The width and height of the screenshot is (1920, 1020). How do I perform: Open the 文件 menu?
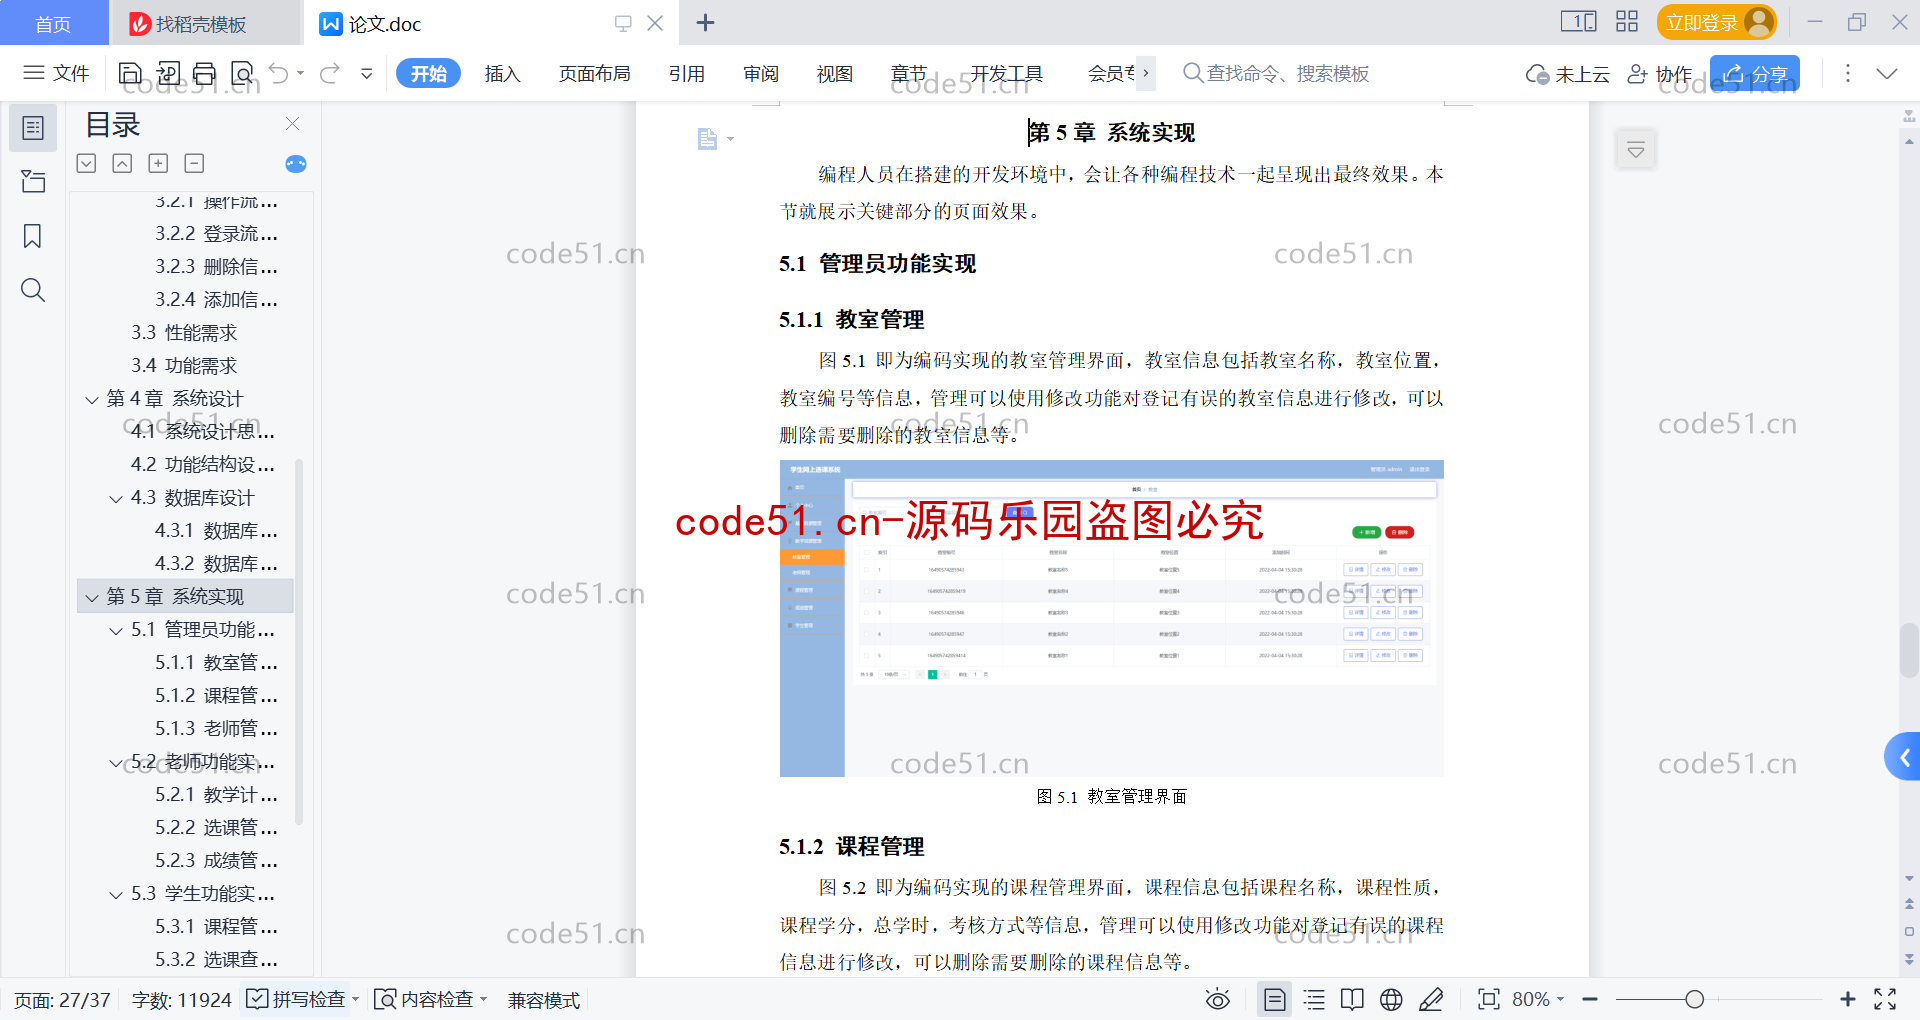point(56,73)
